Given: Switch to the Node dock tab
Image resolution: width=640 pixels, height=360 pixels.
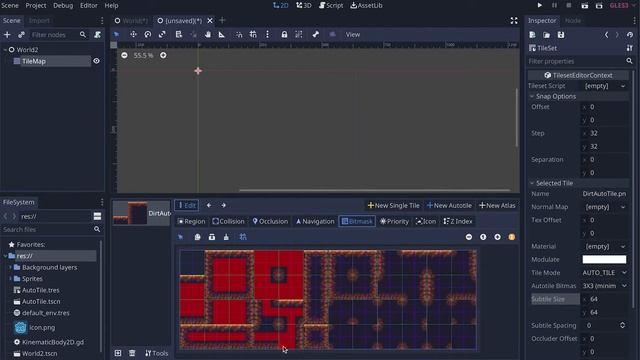Looking at the screenshot, I should pos(573,20).
